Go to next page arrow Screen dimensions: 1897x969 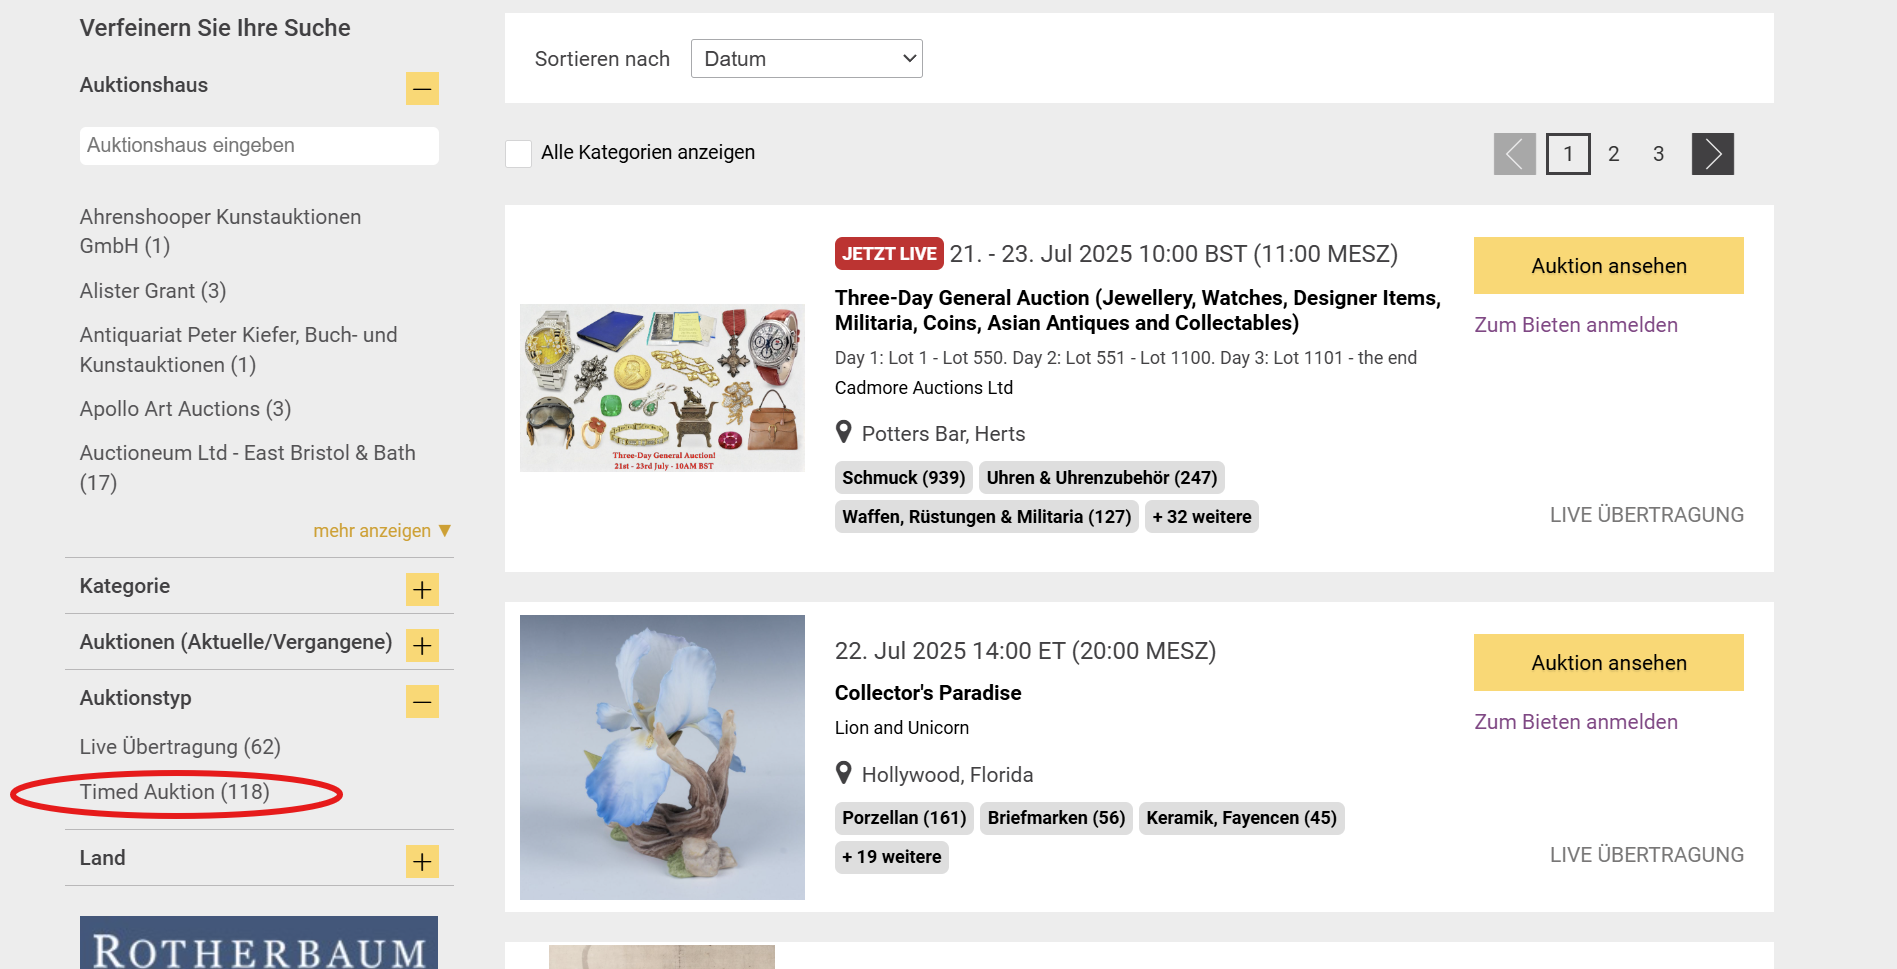(x=1712, y=154)
